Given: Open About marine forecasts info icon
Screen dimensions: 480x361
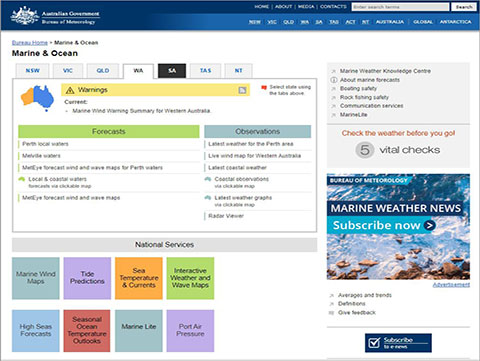Looking at the screenshot, I should point(333,80).
